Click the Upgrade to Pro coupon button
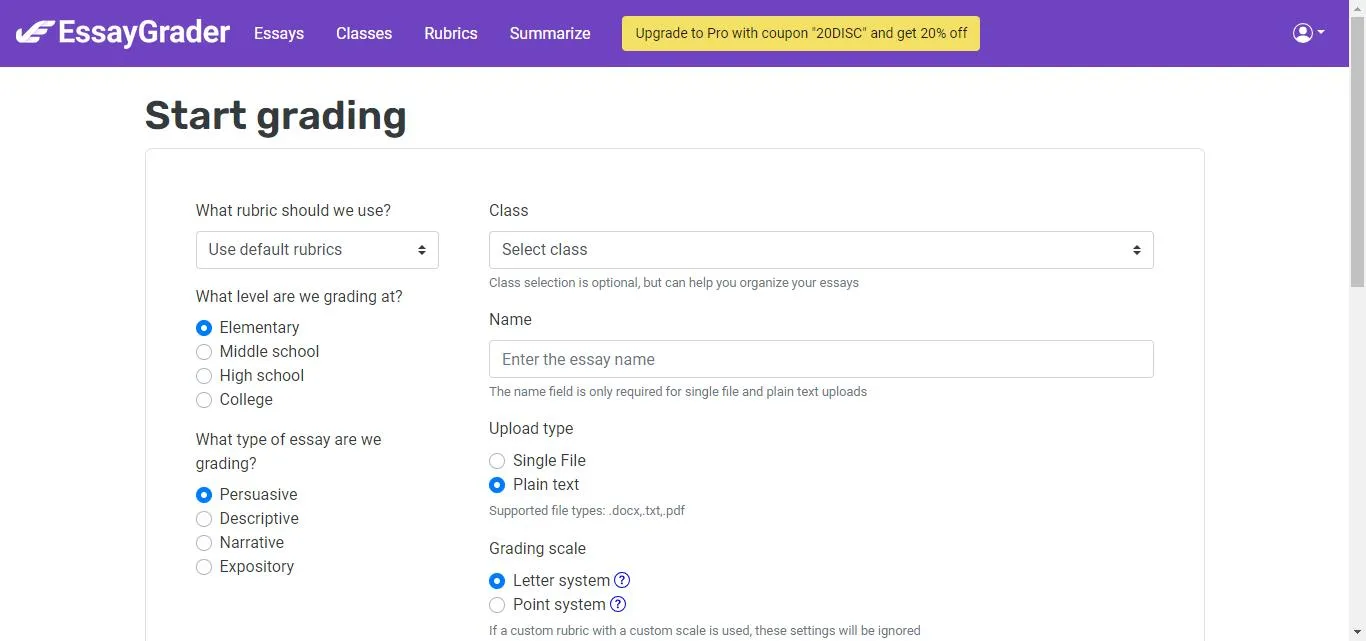This screenshot has height=641, width=1366. pos(800,33)
